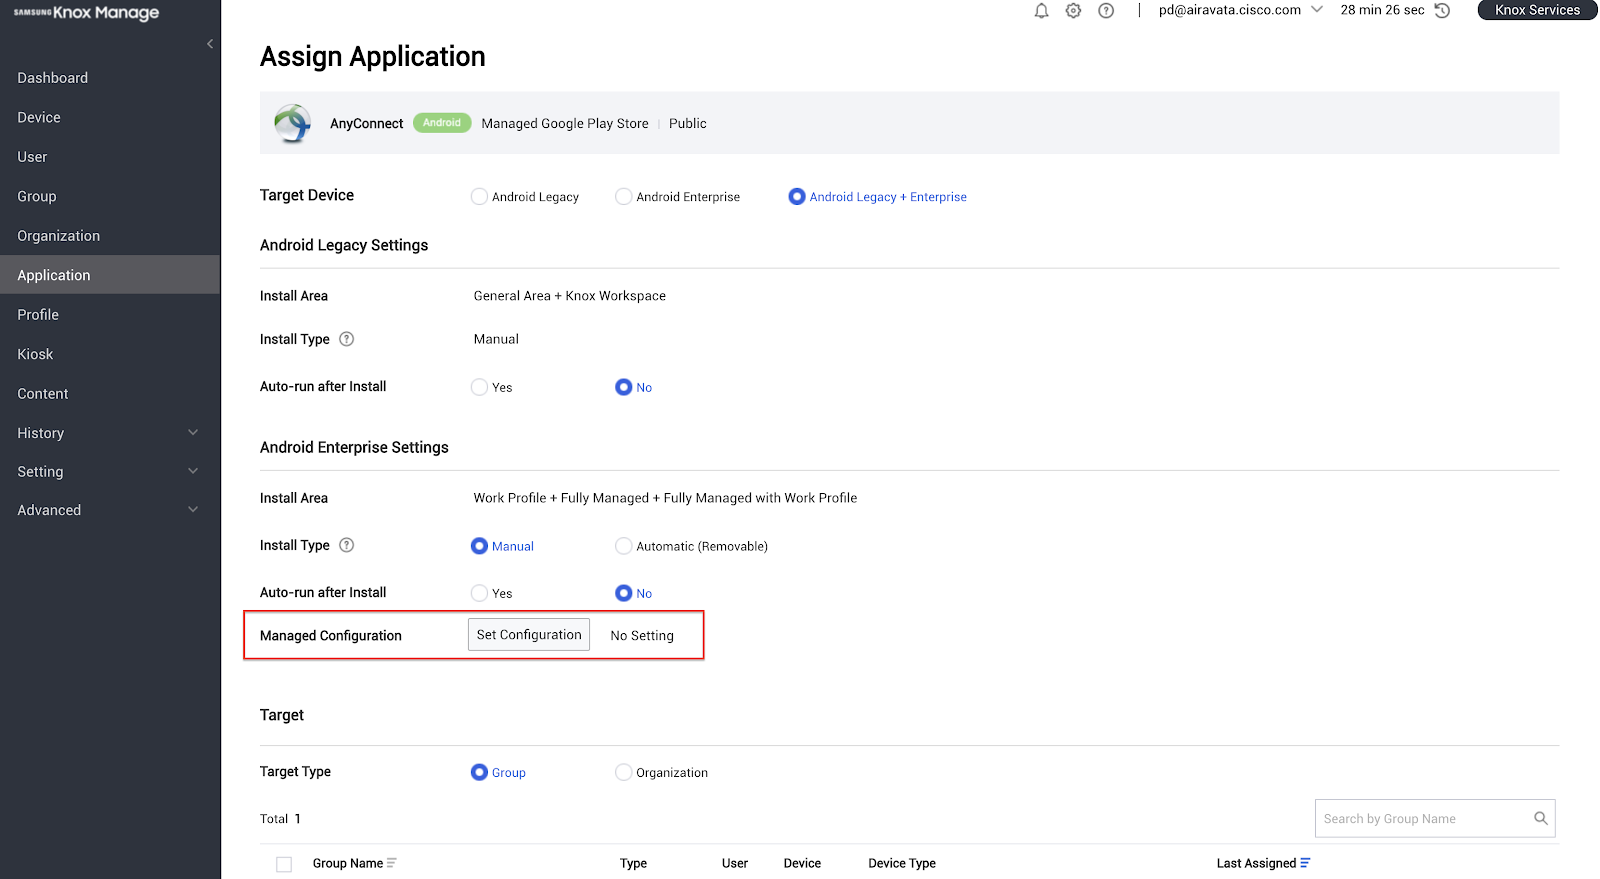Click the 'No Setting' status text
1600x879 pixels.
pyautogui.click(x=642, y=636)
